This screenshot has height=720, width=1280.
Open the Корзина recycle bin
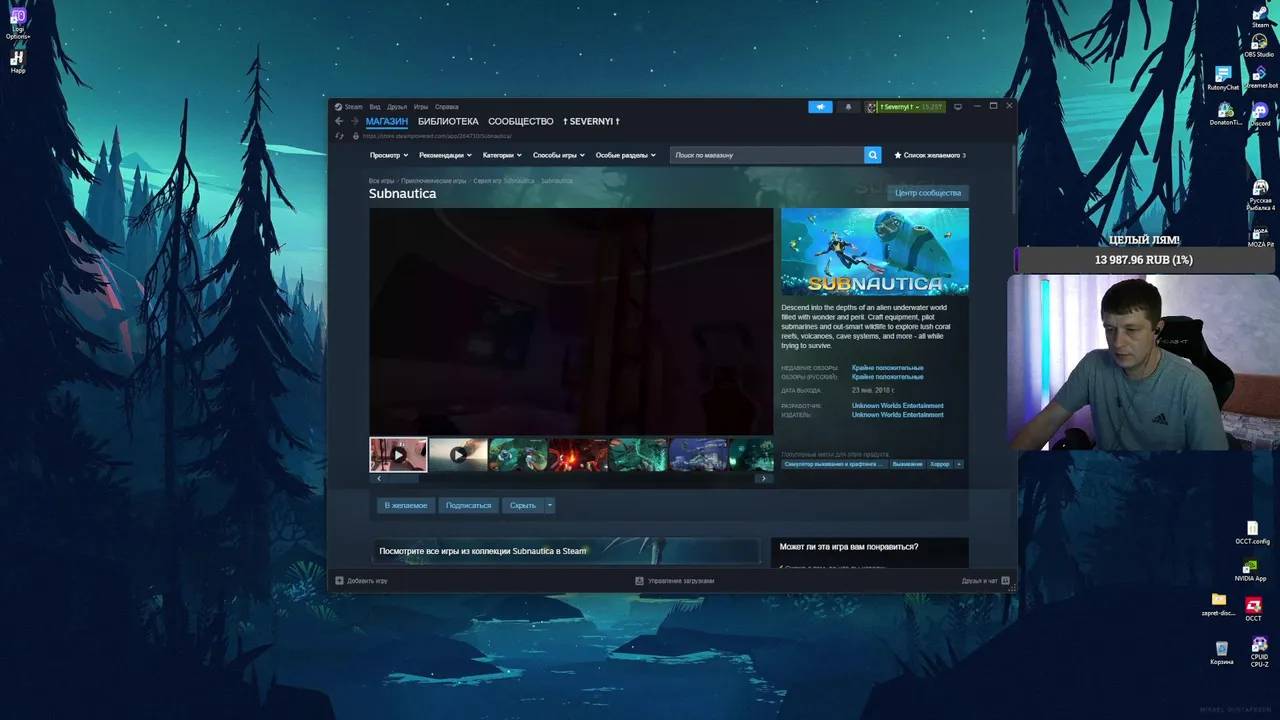click(x=1221, y=653)
